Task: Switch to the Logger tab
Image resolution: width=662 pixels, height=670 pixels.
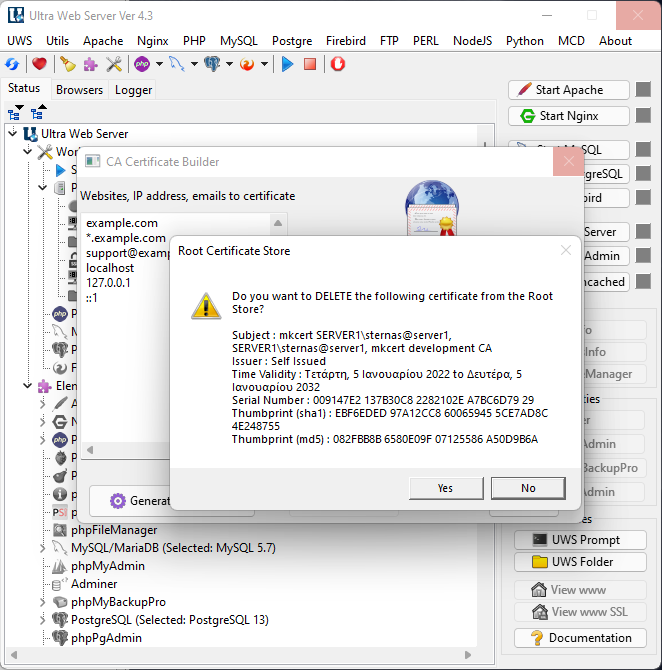Action: 133,90
